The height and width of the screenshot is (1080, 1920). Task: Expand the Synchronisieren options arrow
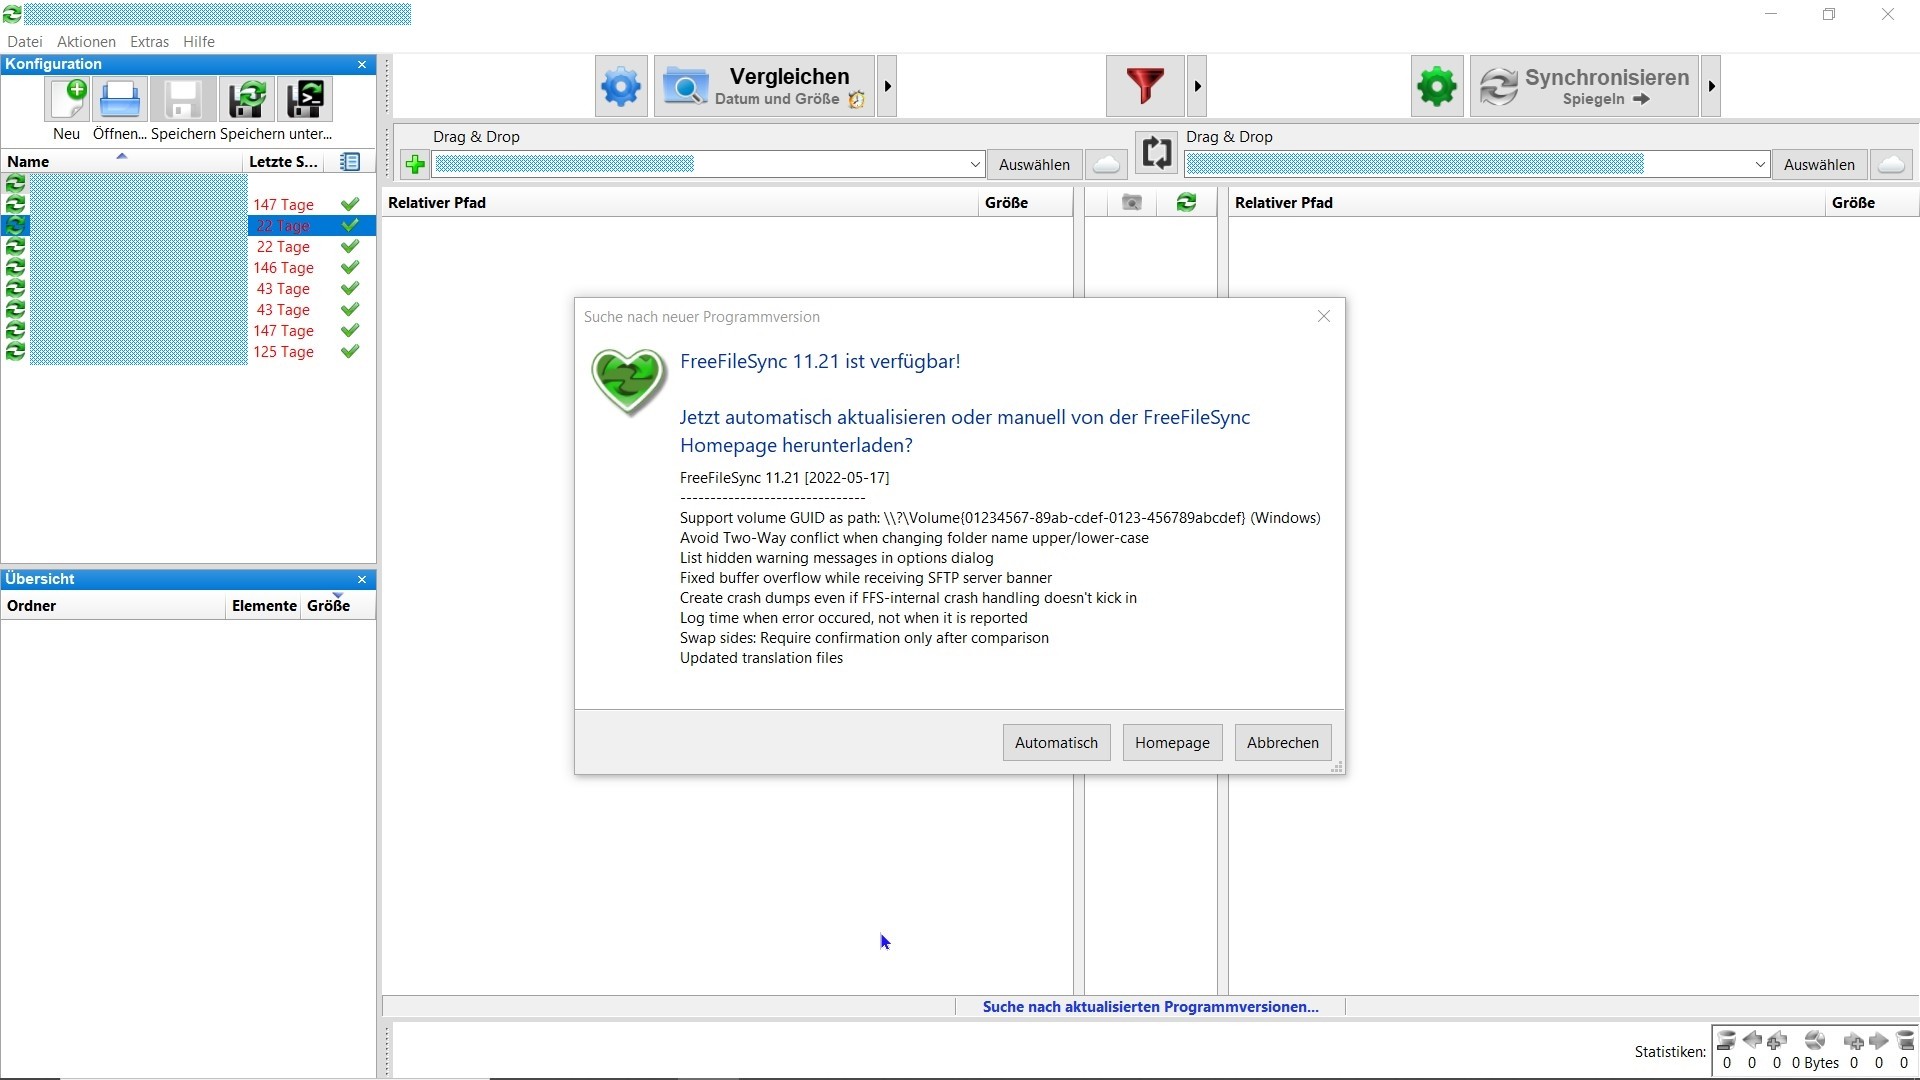click(1711, 87)
